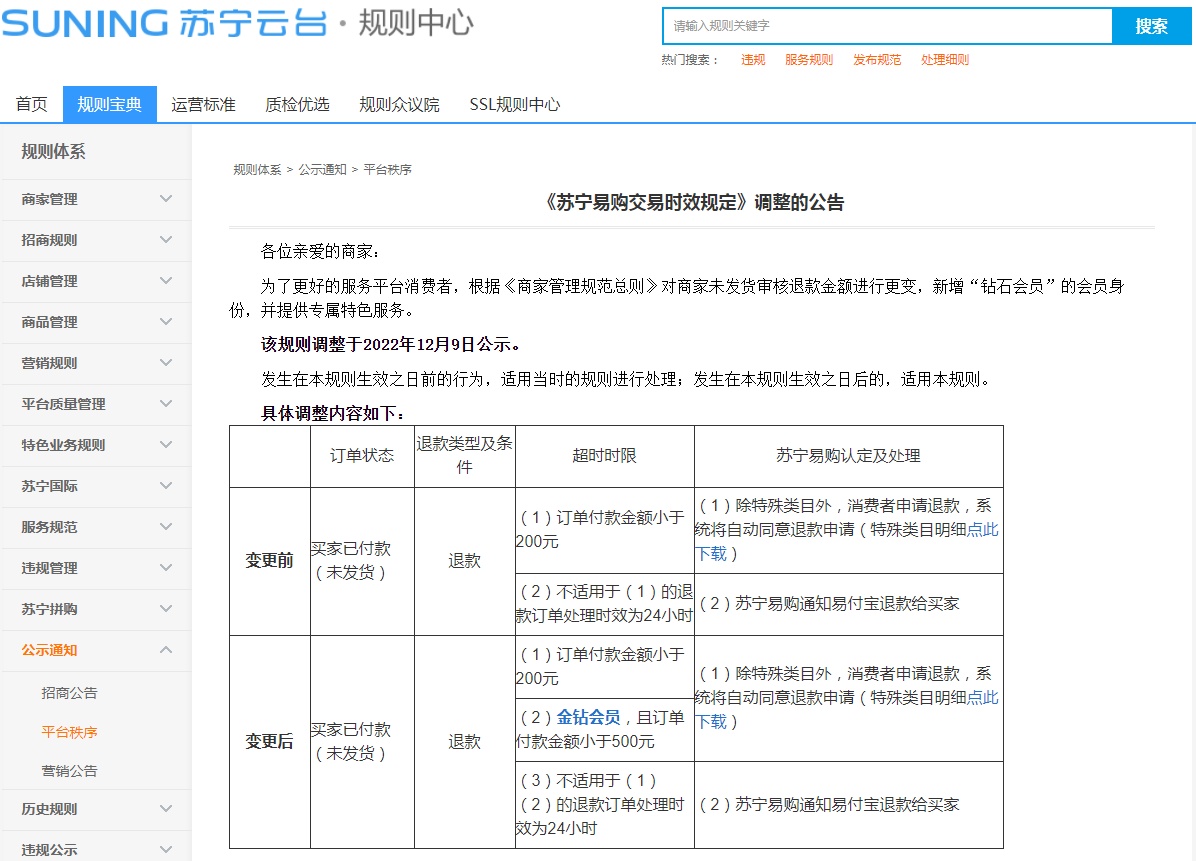Click the 规则体系 sidebar heading
Image resolution: width=1196 pixels, height=861 pixels.
53,152
